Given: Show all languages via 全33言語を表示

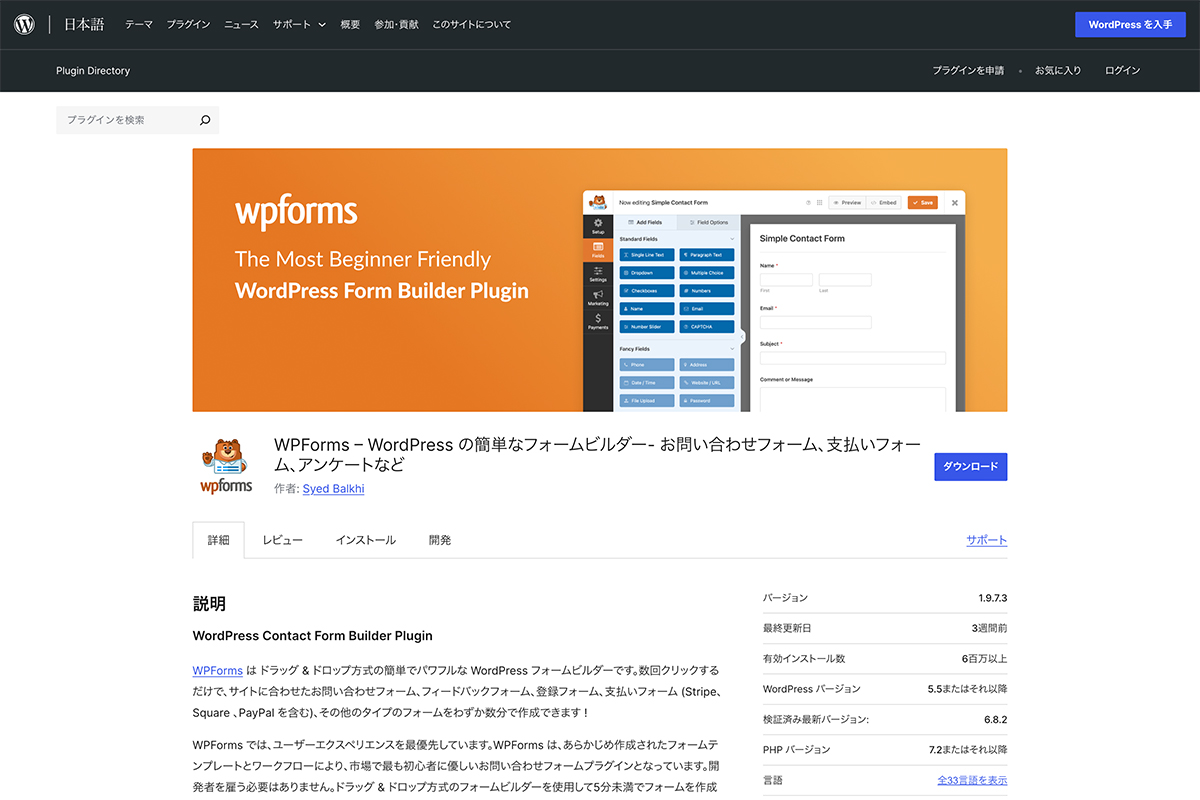Looking at the screenshot, I should 971,780.
